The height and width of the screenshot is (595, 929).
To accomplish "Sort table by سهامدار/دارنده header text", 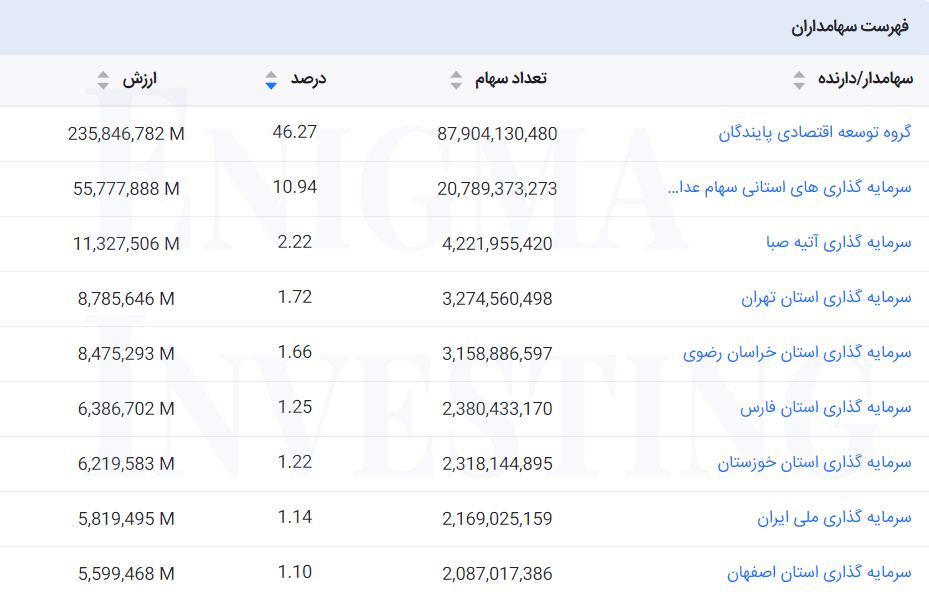I will [x=865, y=79].
